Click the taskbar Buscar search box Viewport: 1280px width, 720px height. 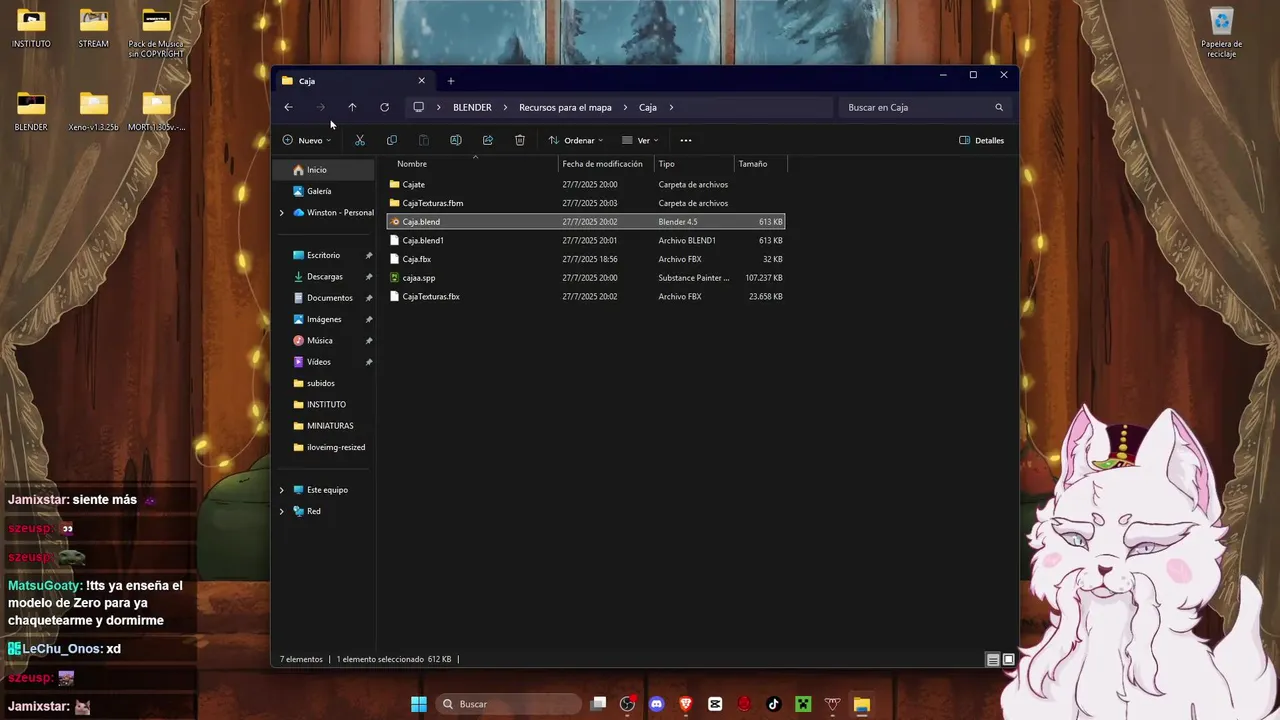[x=510, y=704]
